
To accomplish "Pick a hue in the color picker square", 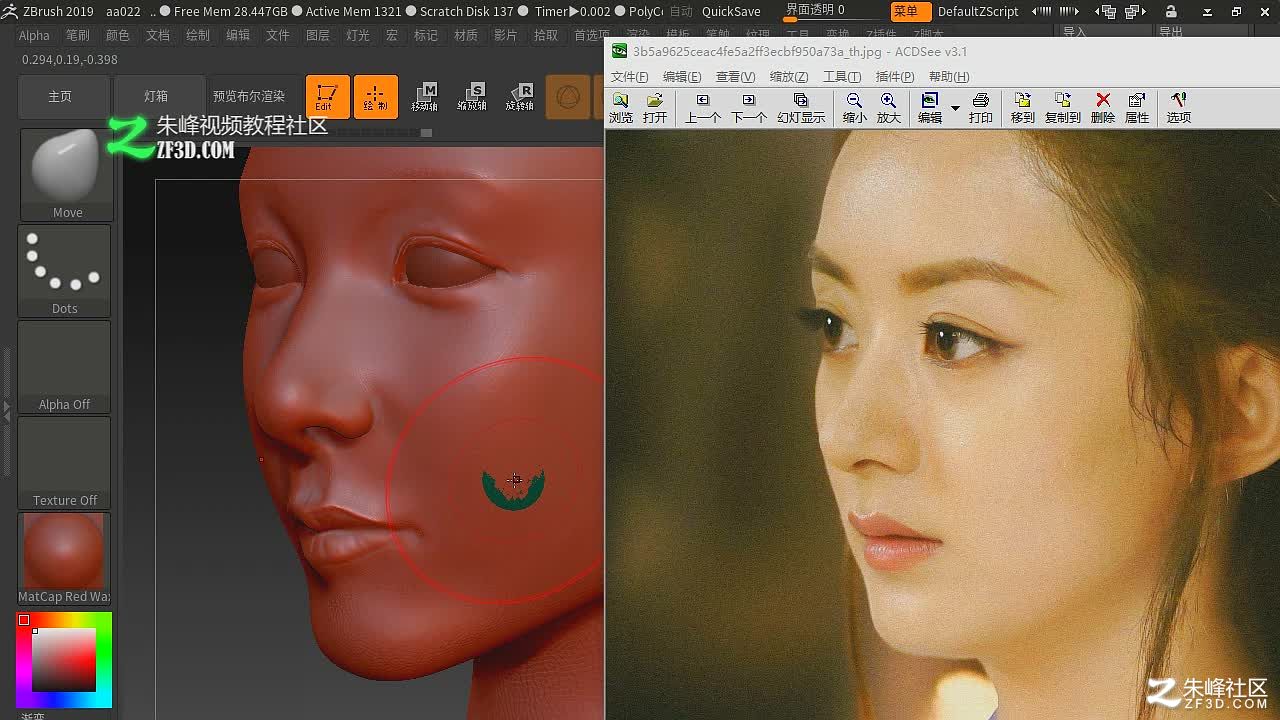I will [64, 660].
